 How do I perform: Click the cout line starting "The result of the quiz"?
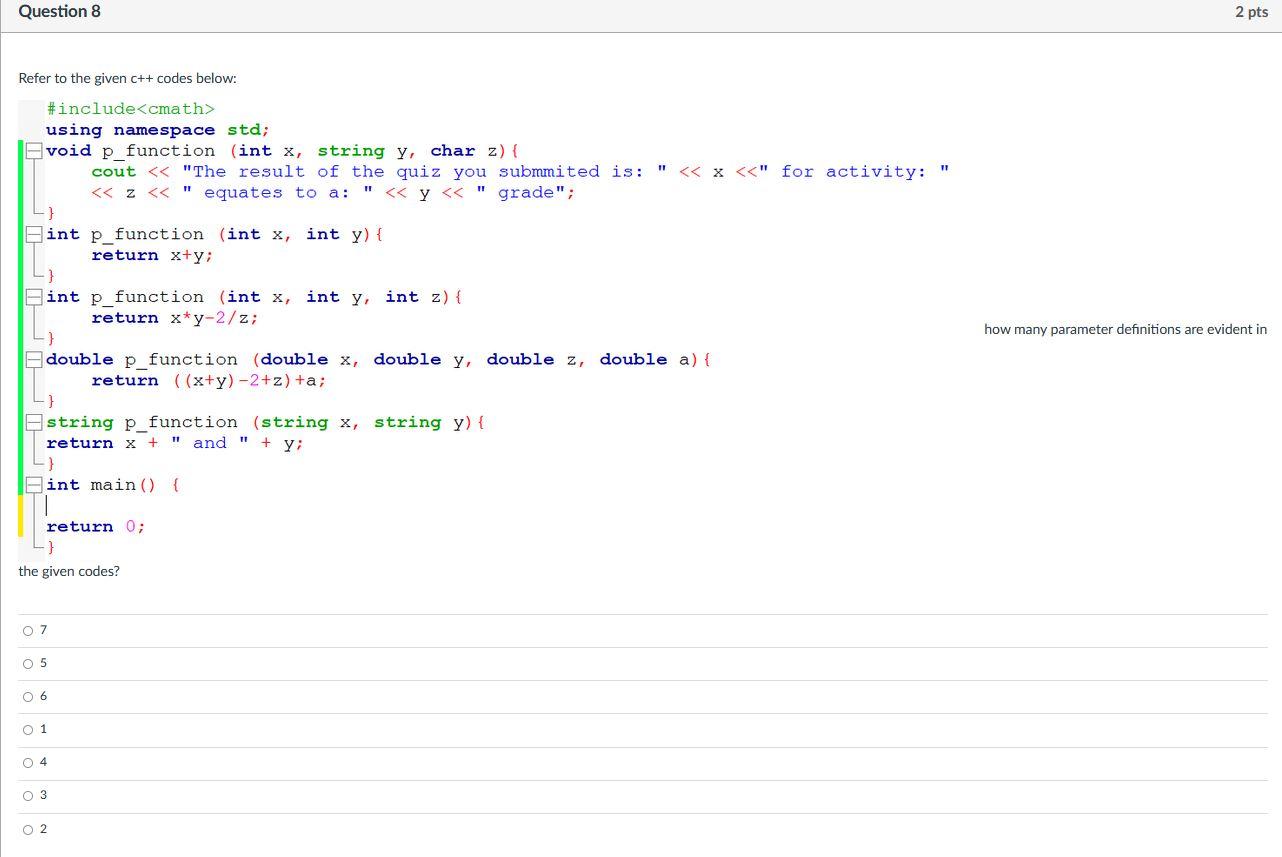point(520,172)
